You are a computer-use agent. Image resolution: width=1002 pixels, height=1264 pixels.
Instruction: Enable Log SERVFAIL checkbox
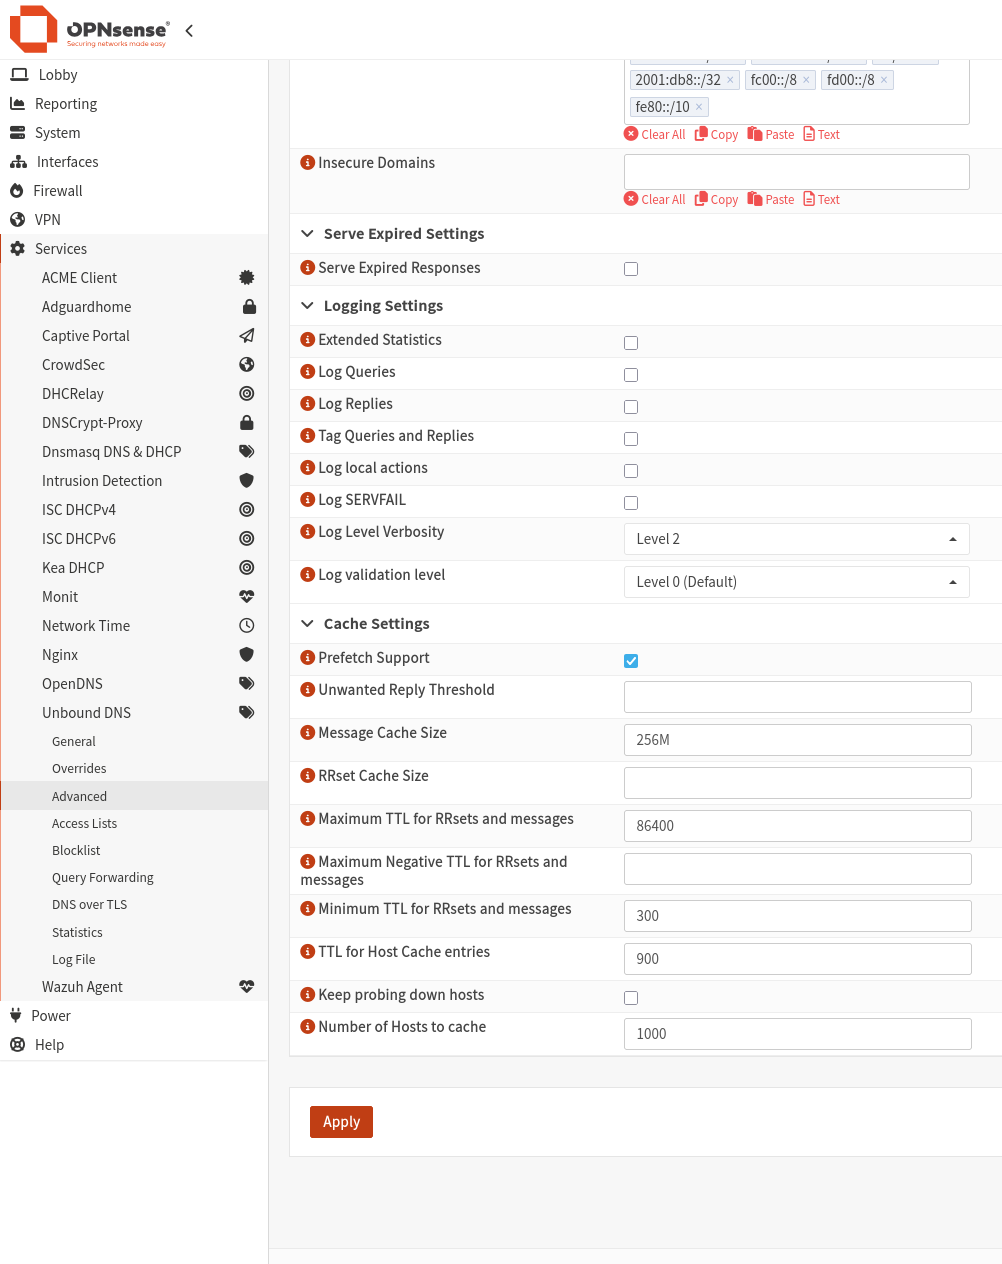631,503
